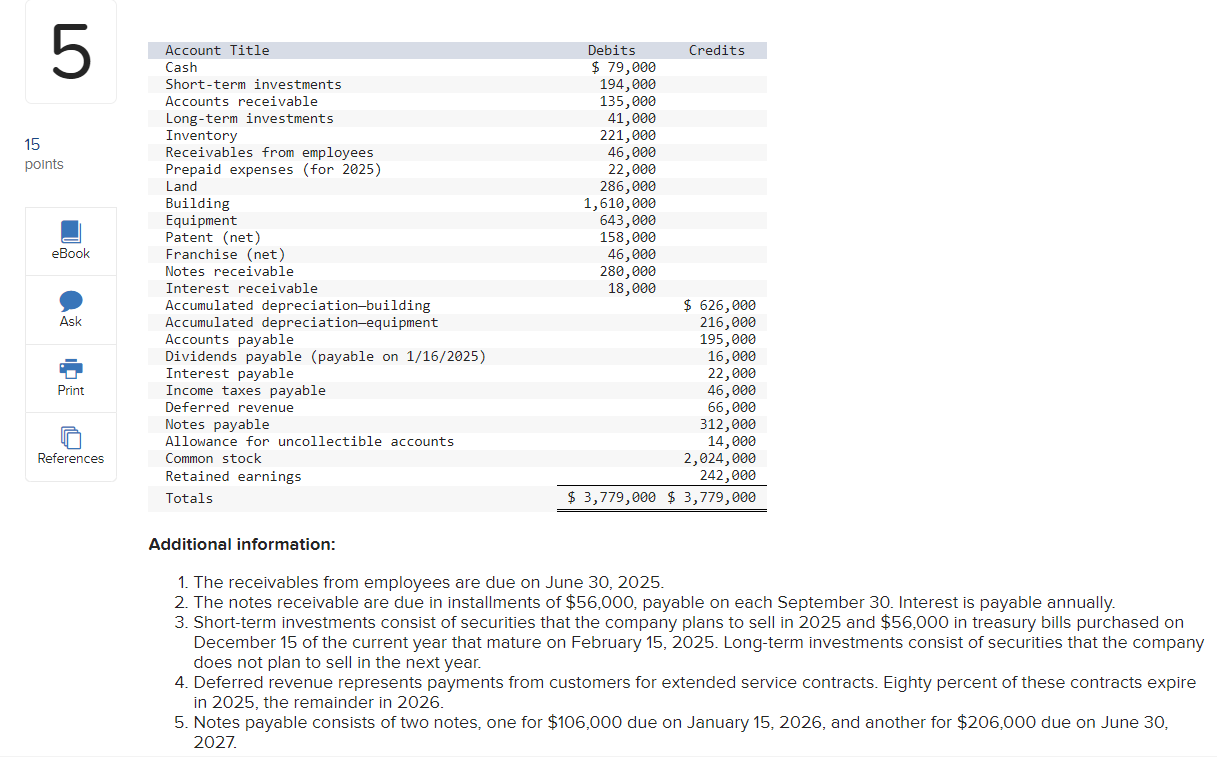
Task: Click the 2,024,000 common stock value
Action: [x=720, y=458]
